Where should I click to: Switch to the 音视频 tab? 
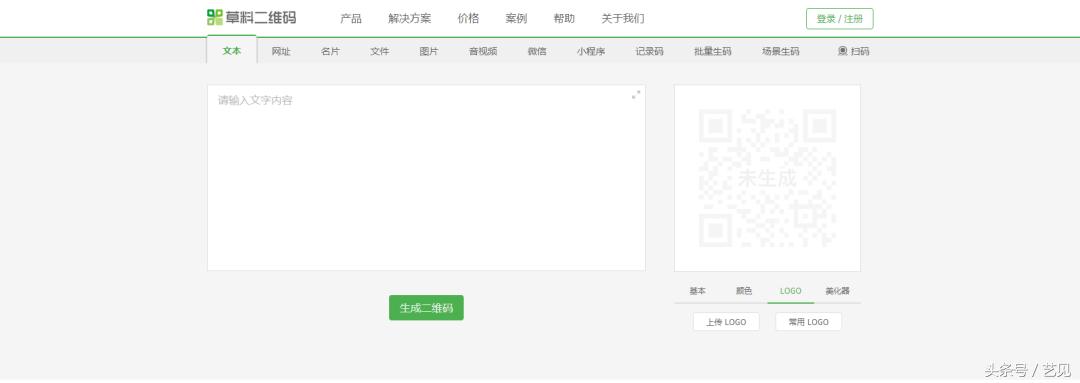[483, 51]
